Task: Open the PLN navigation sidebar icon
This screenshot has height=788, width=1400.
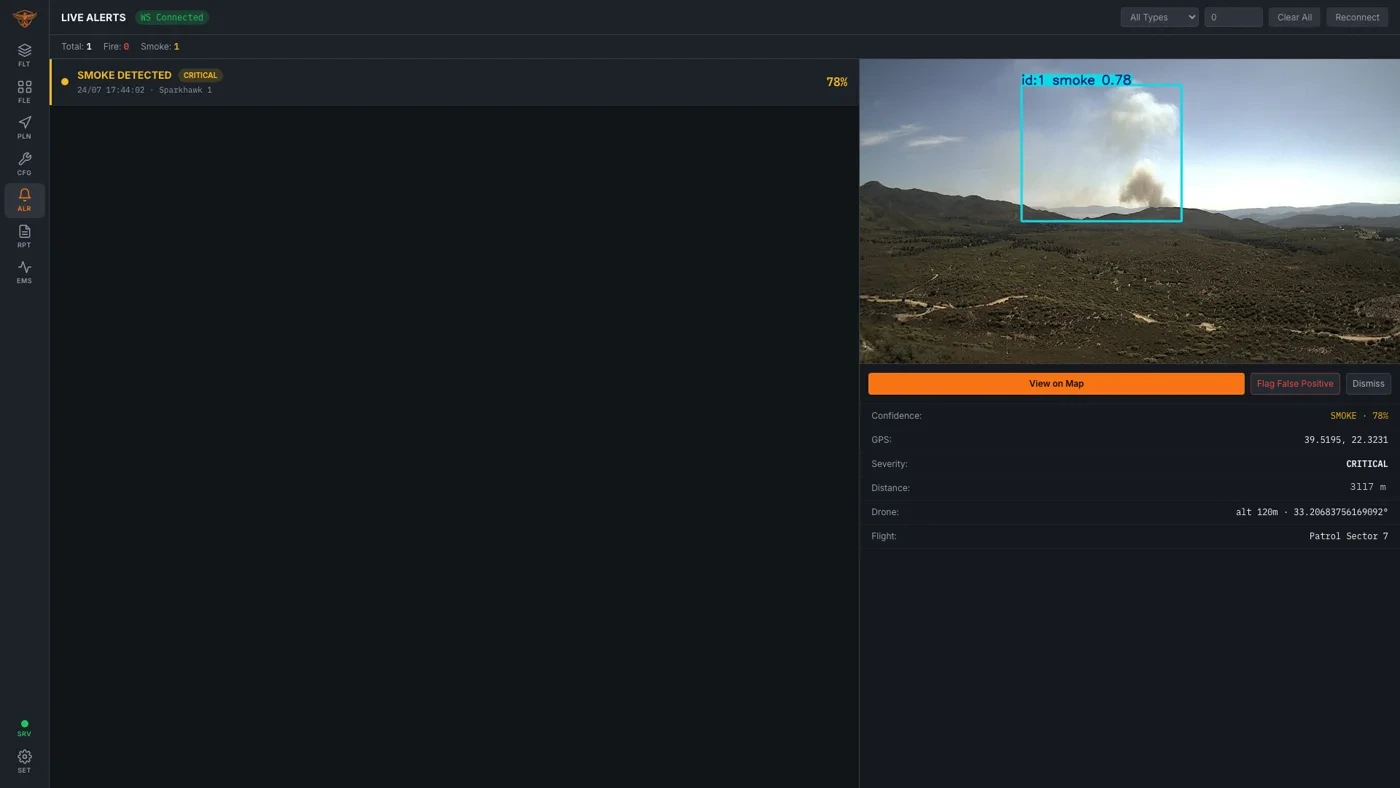Action: [x=24, y=128]
